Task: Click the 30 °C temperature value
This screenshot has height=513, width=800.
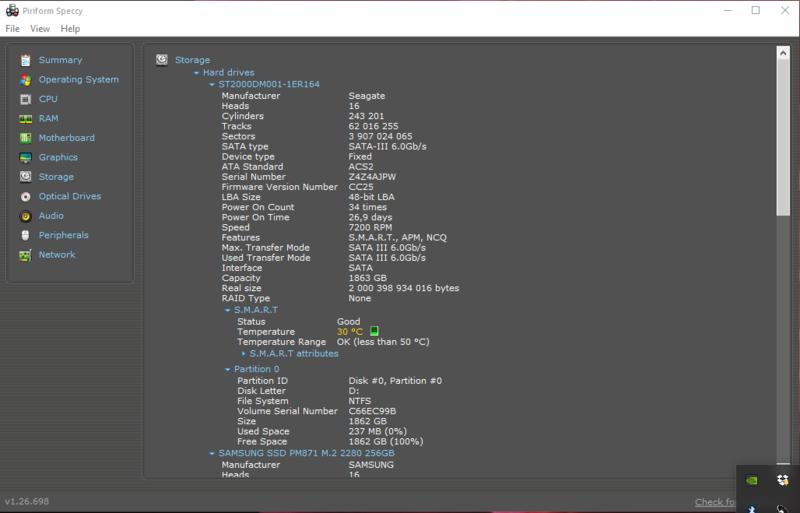Action: pos(350,331)
